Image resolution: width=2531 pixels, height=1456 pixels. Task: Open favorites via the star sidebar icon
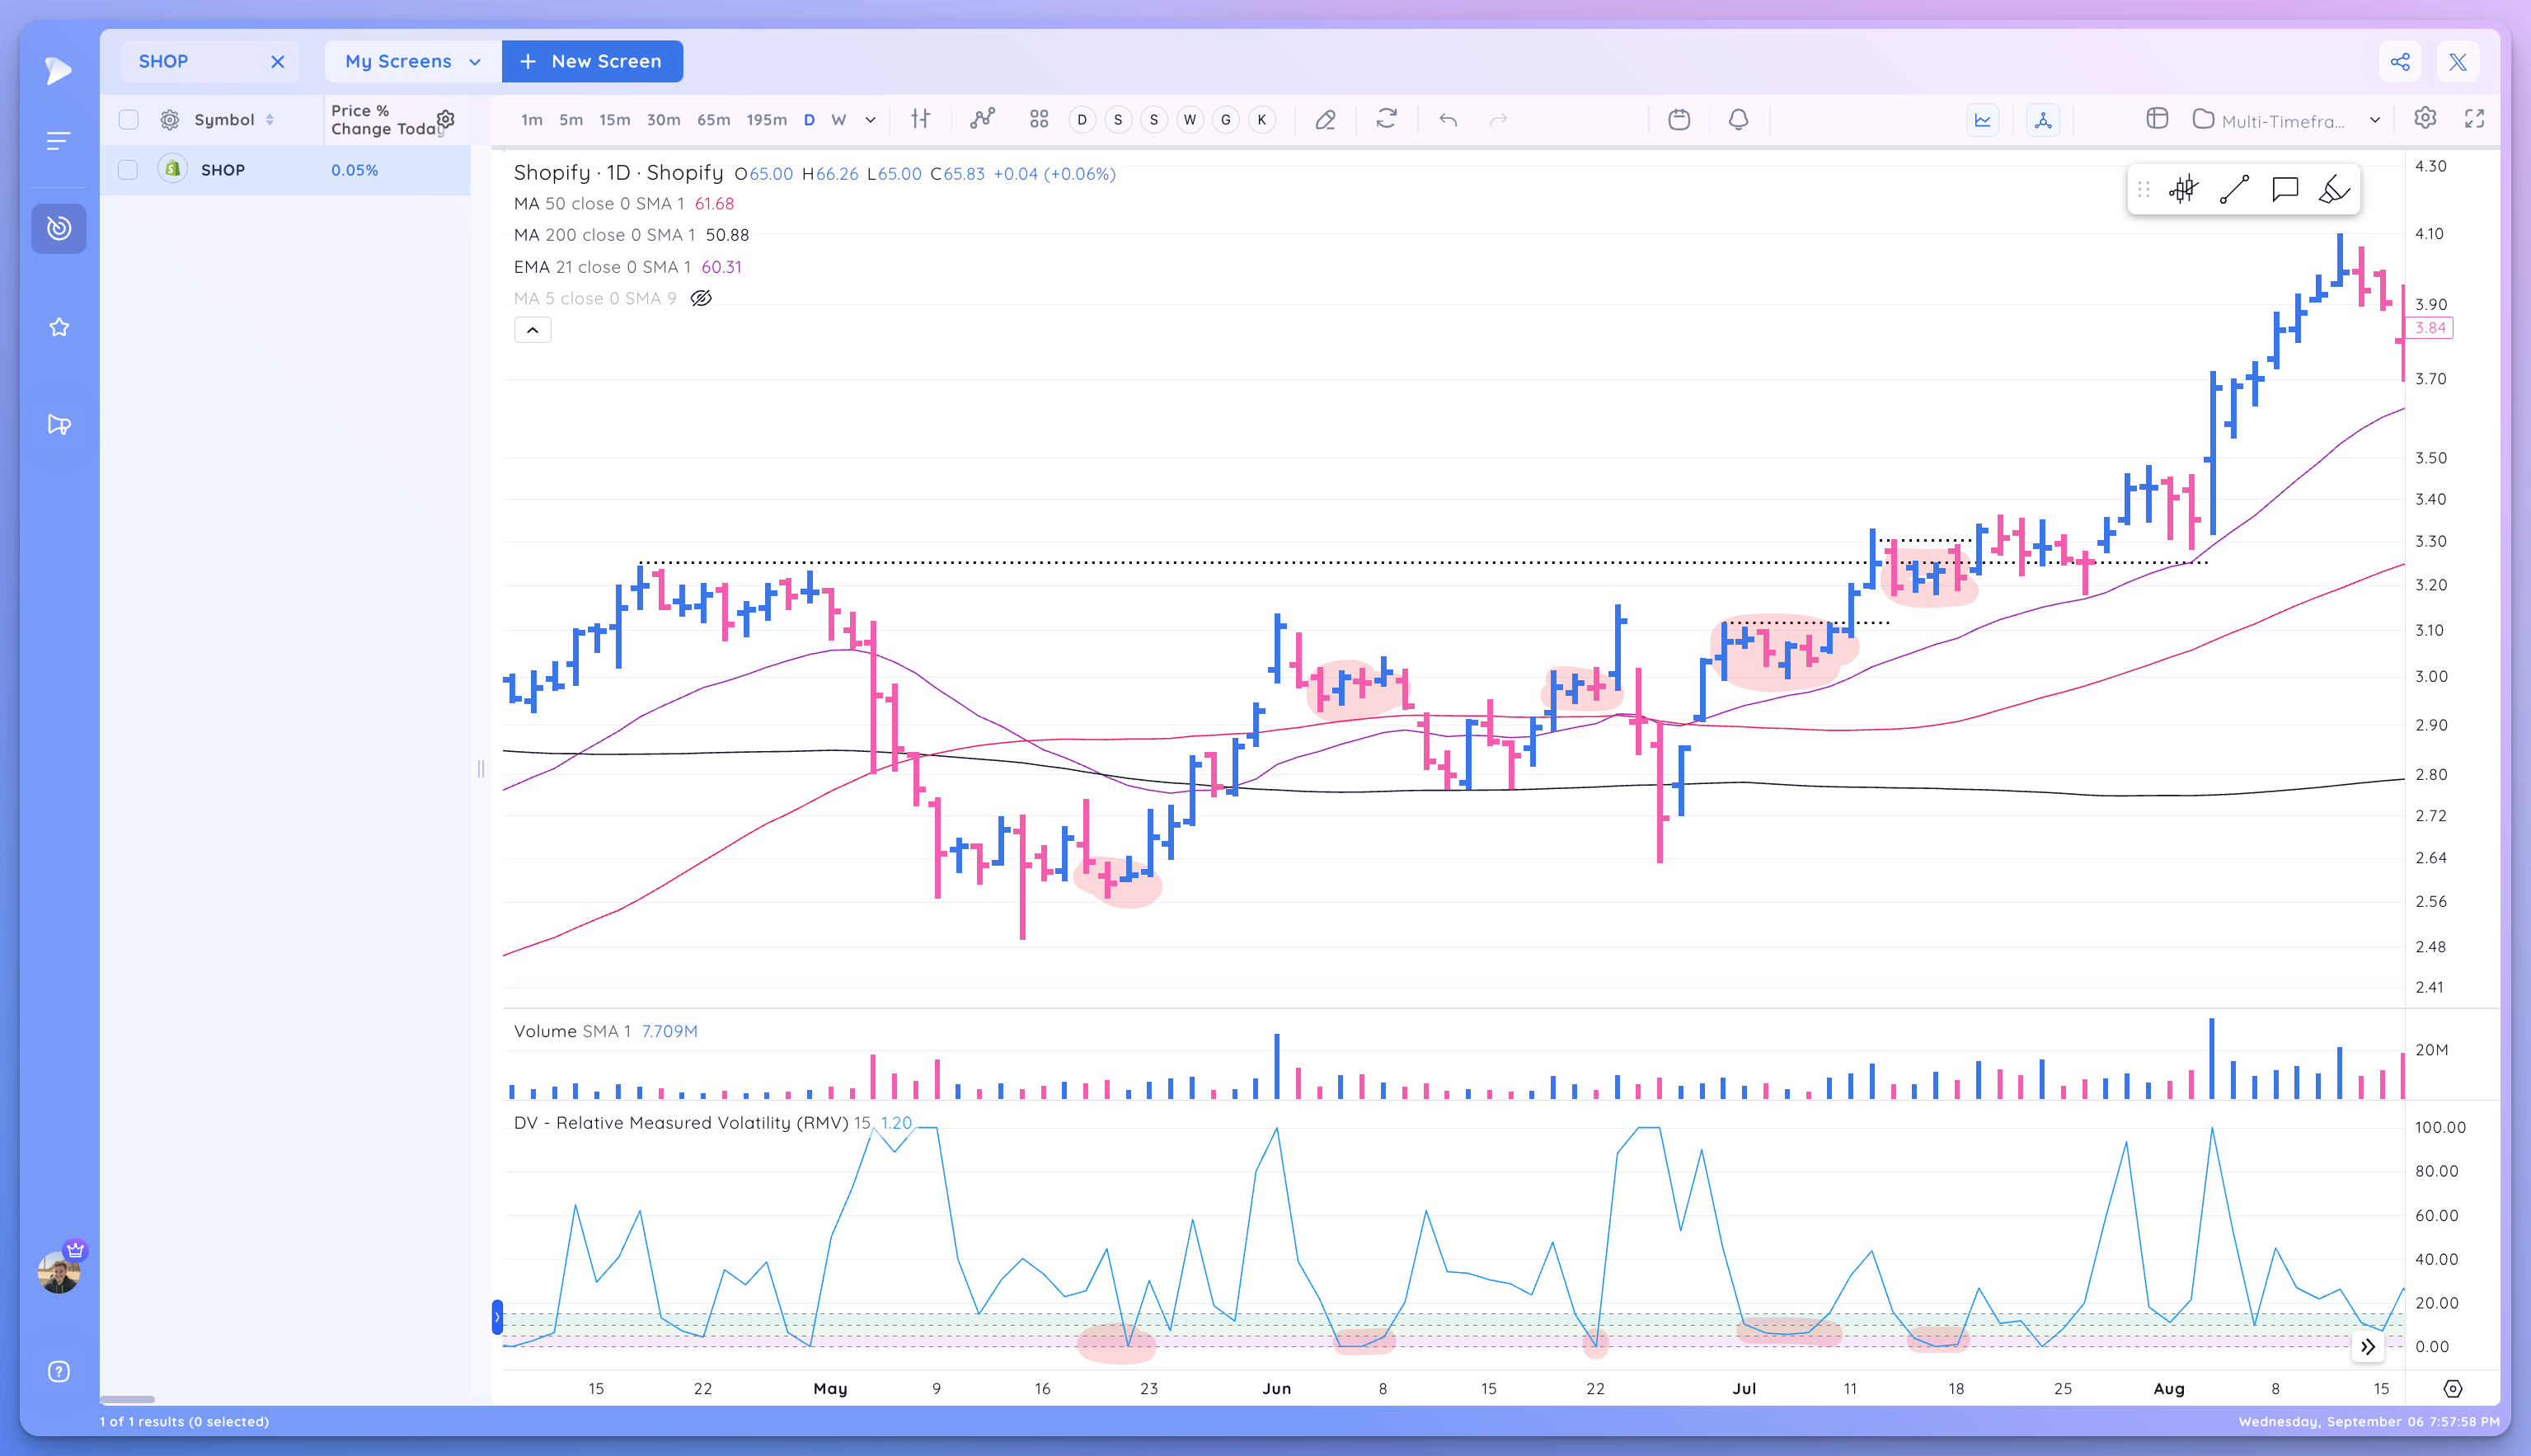[58, 326]
